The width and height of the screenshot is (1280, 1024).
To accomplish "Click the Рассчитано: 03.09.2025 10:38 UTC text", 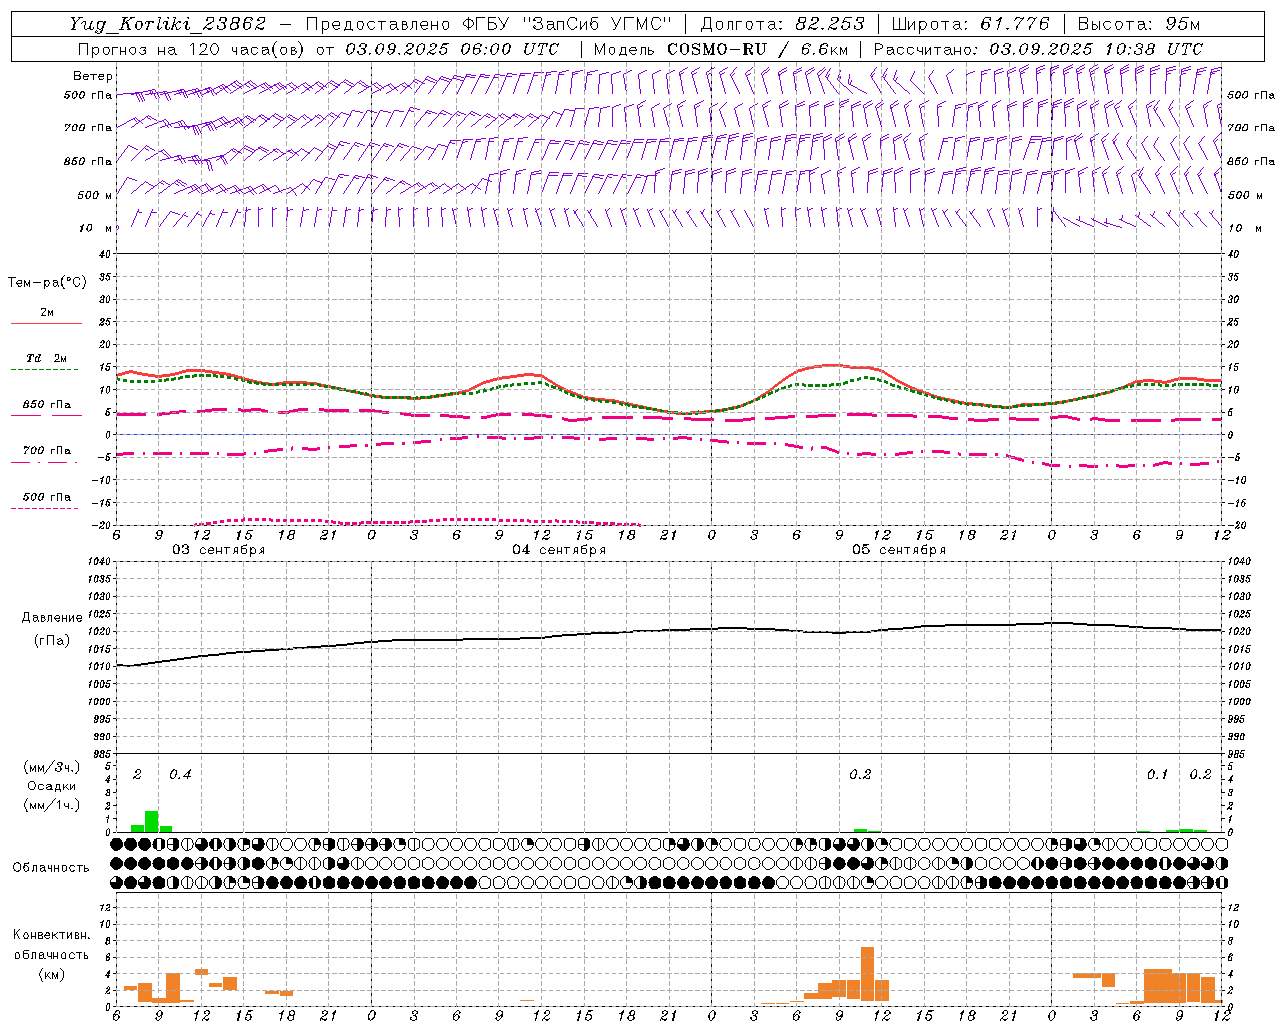I will coord(1038,49).
